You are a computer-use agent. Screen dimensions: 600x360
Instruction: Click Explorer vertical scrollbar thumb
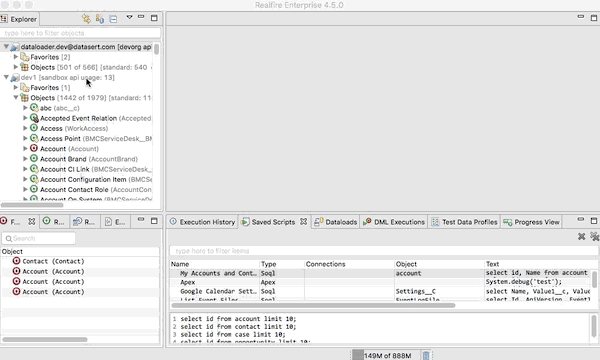(x=157, y=49)
